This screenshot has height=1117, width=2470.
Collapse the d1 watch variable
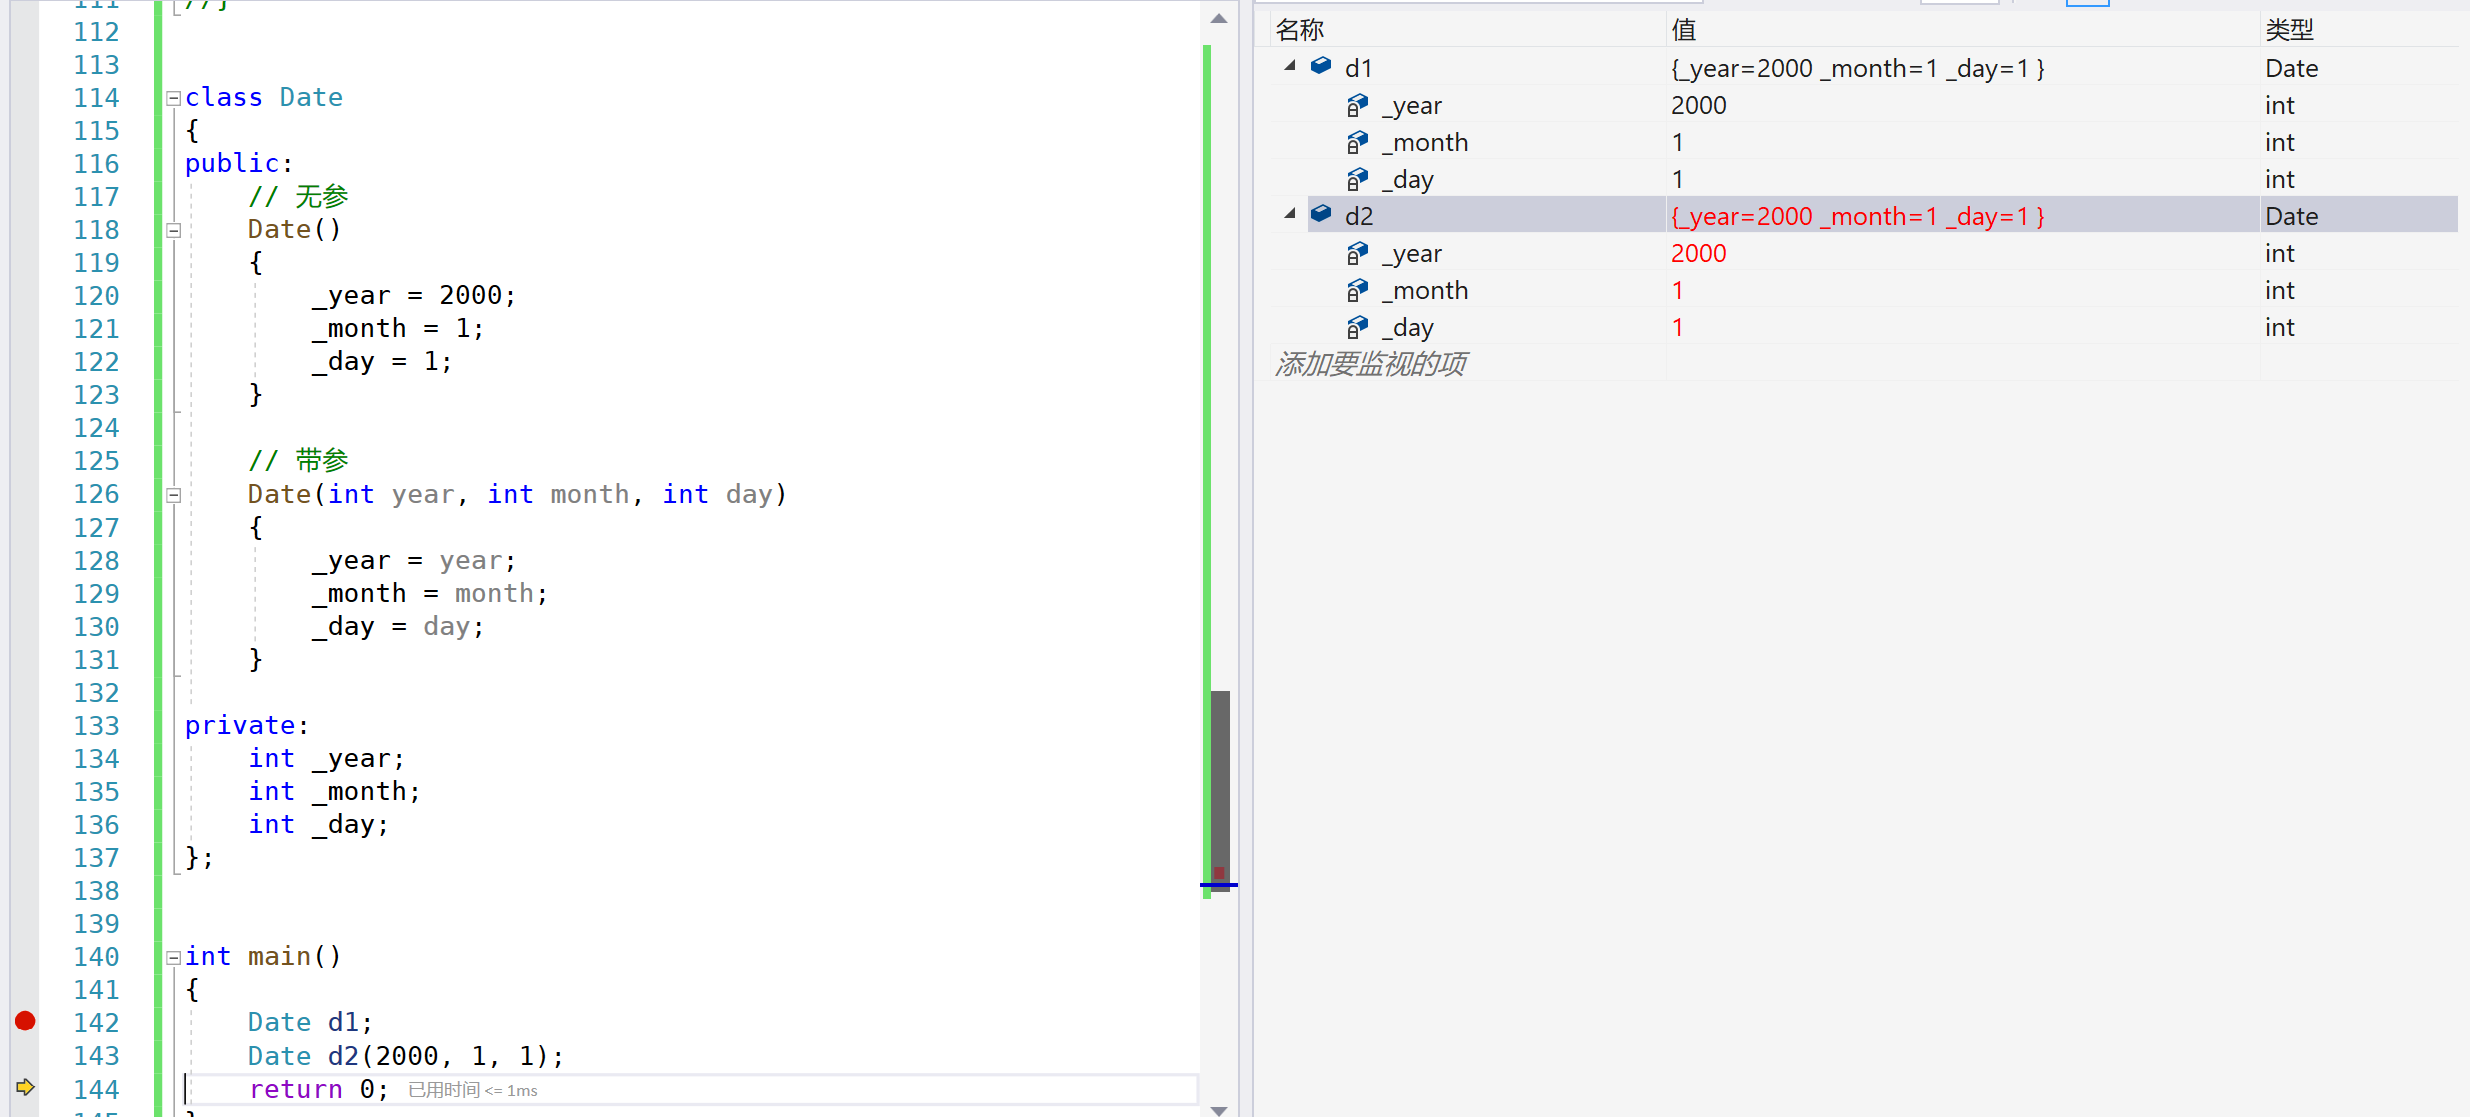[1290, 66]
